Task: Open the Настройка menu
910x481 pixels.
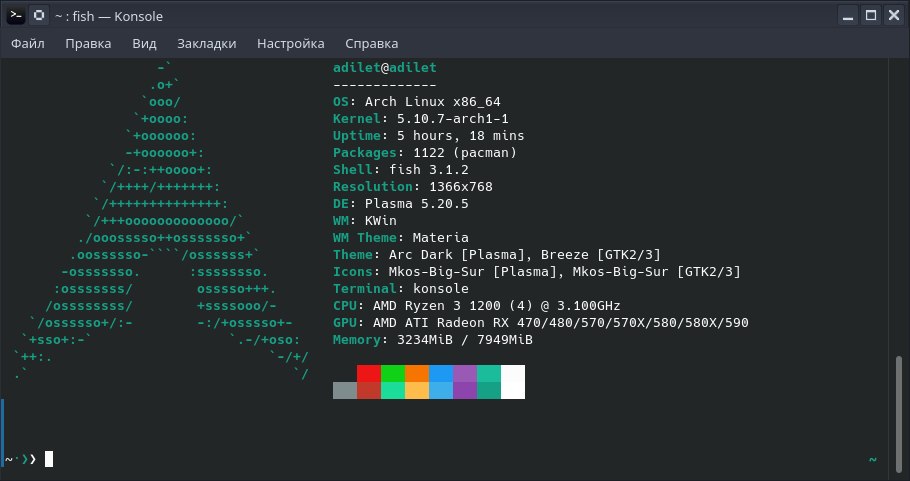Action: click(291, 44)
